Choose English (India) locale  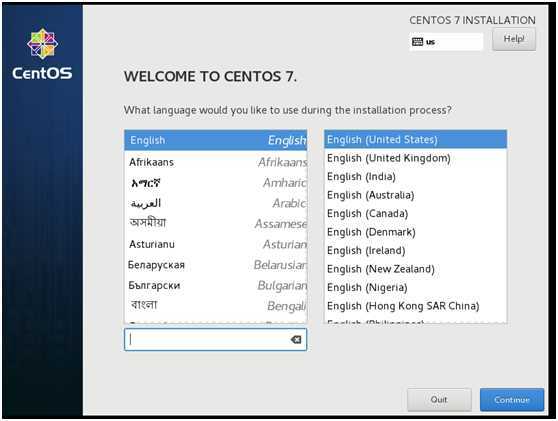(415, 177)
